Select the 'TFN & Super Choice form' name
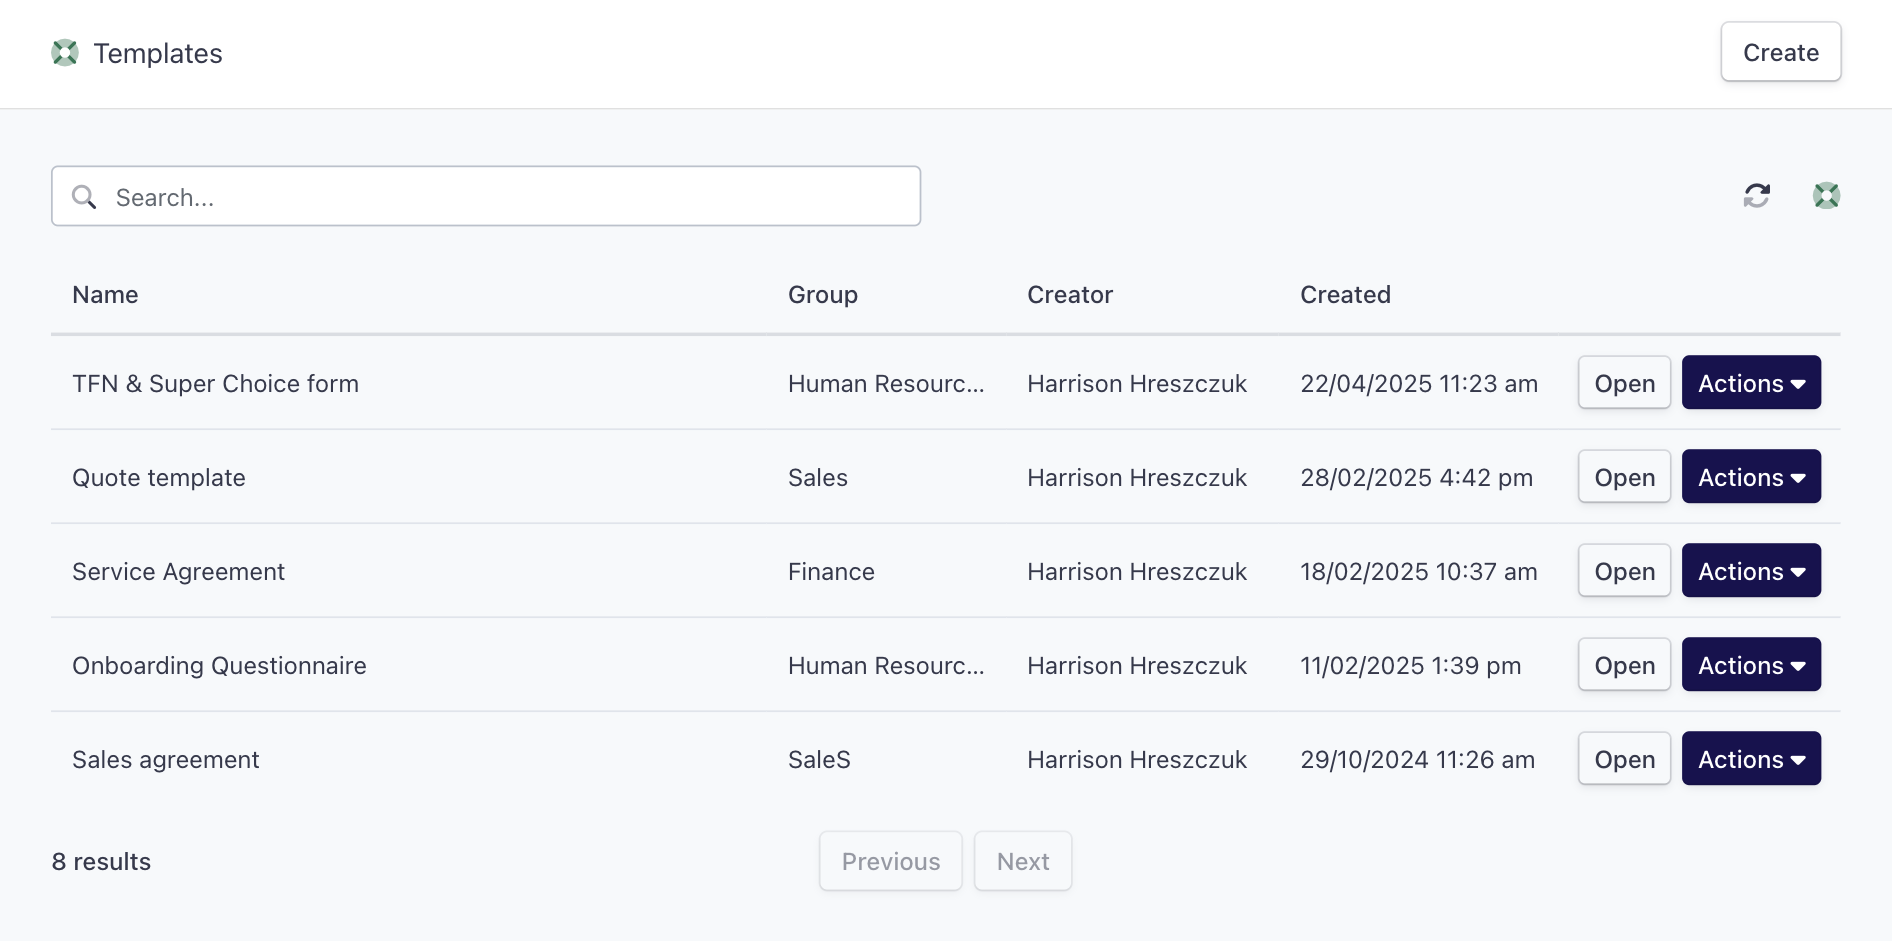Screen dimensions: 1892x941 [x=215, y=384]
